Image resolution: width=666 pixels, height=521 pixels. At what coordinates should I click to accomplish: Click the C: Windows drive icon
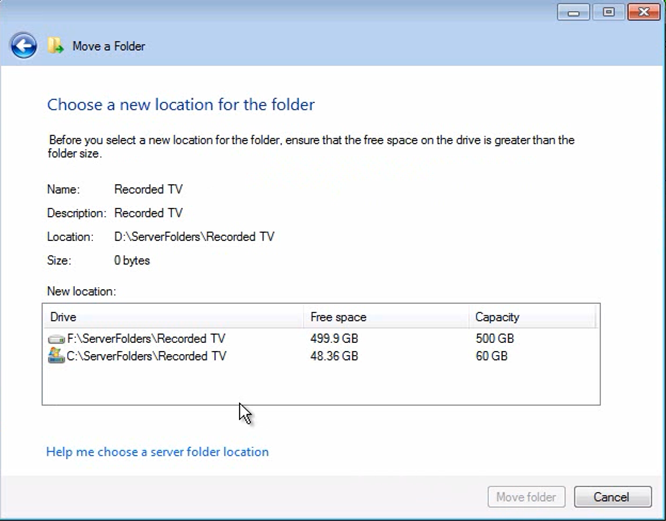click(56, 355)
